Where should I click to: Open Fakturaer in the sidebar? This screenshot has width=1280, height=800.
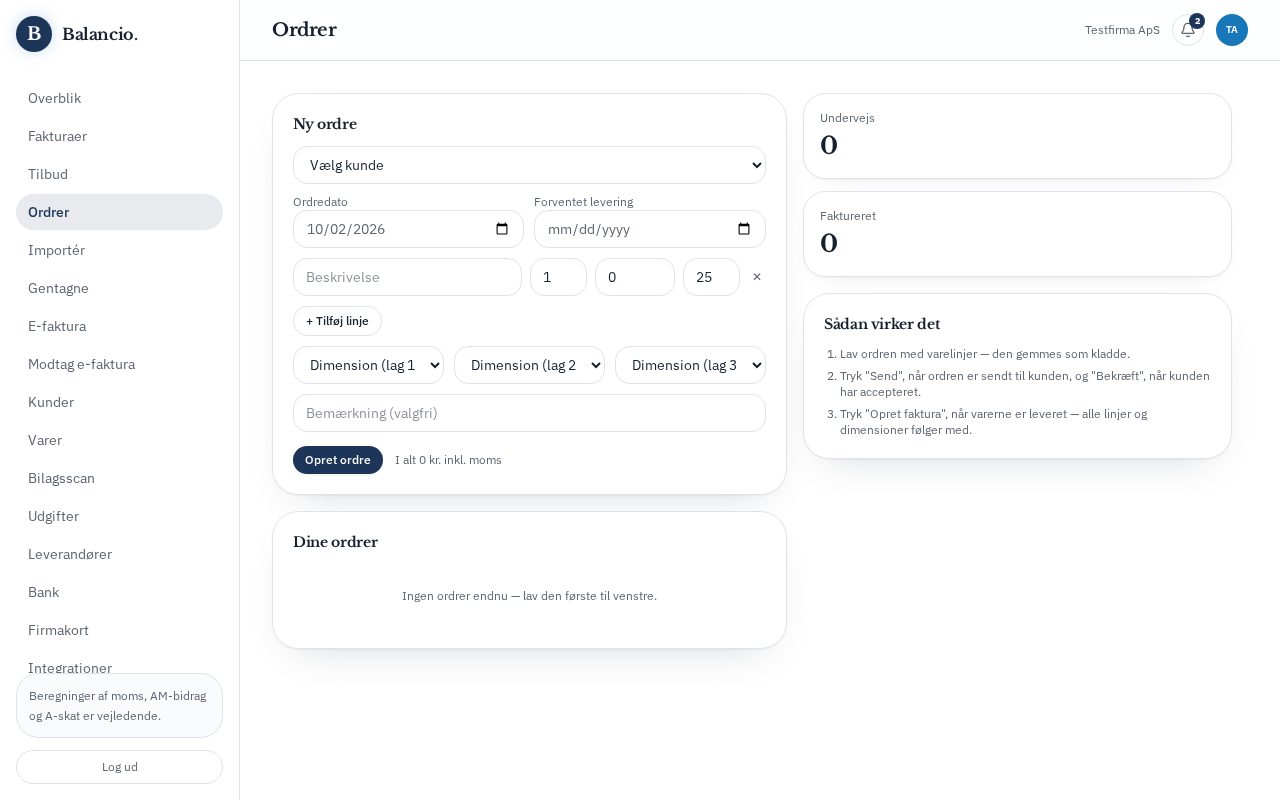pos(119,136)
